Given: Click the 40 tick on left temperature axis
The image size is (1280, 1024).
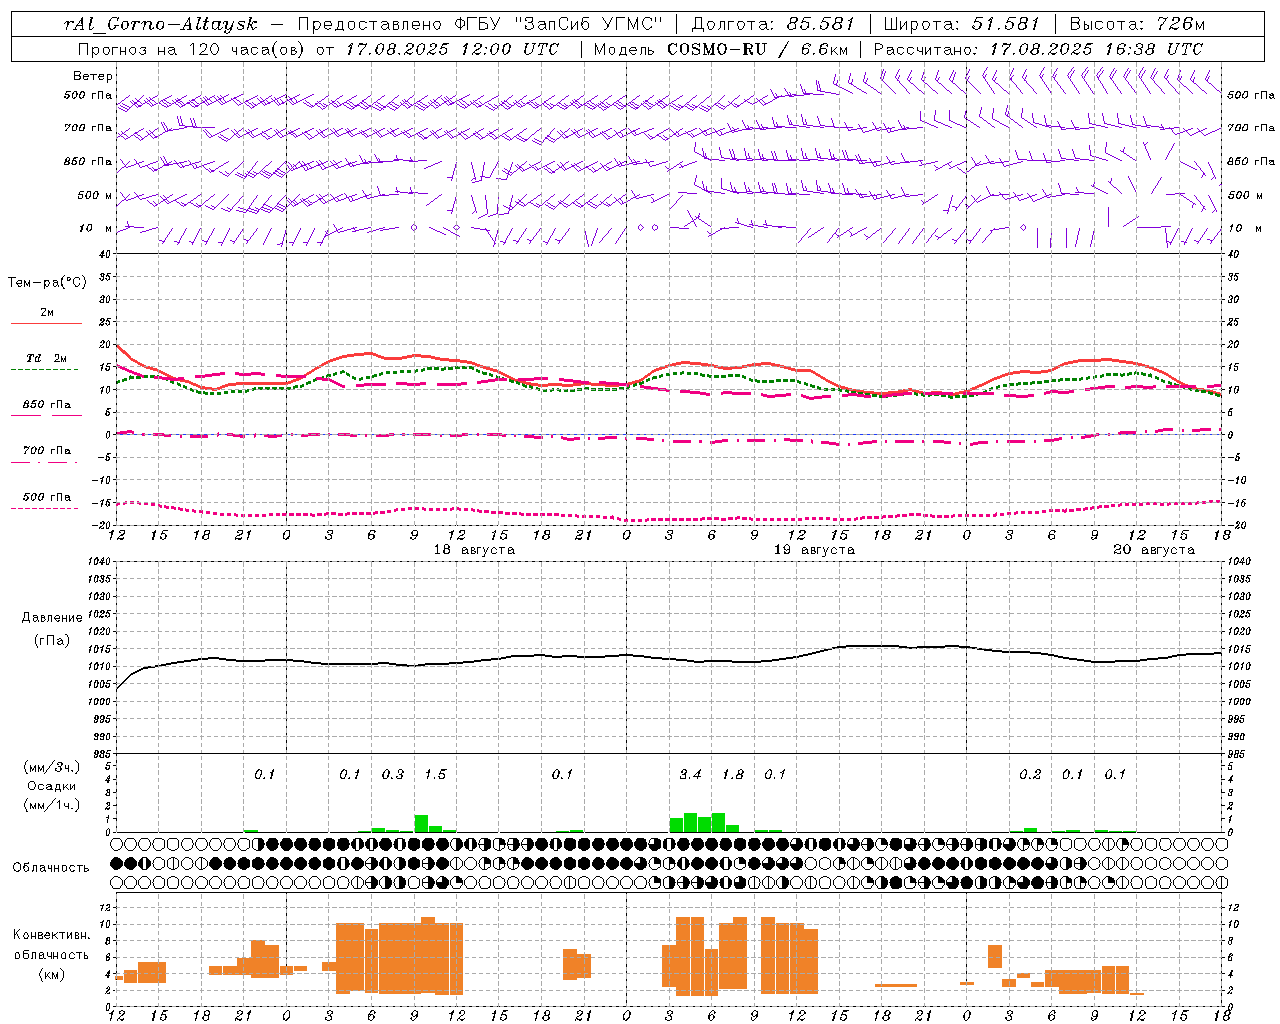Looking at the screenshot, I should pyautogui.click(x=103, y=254).
